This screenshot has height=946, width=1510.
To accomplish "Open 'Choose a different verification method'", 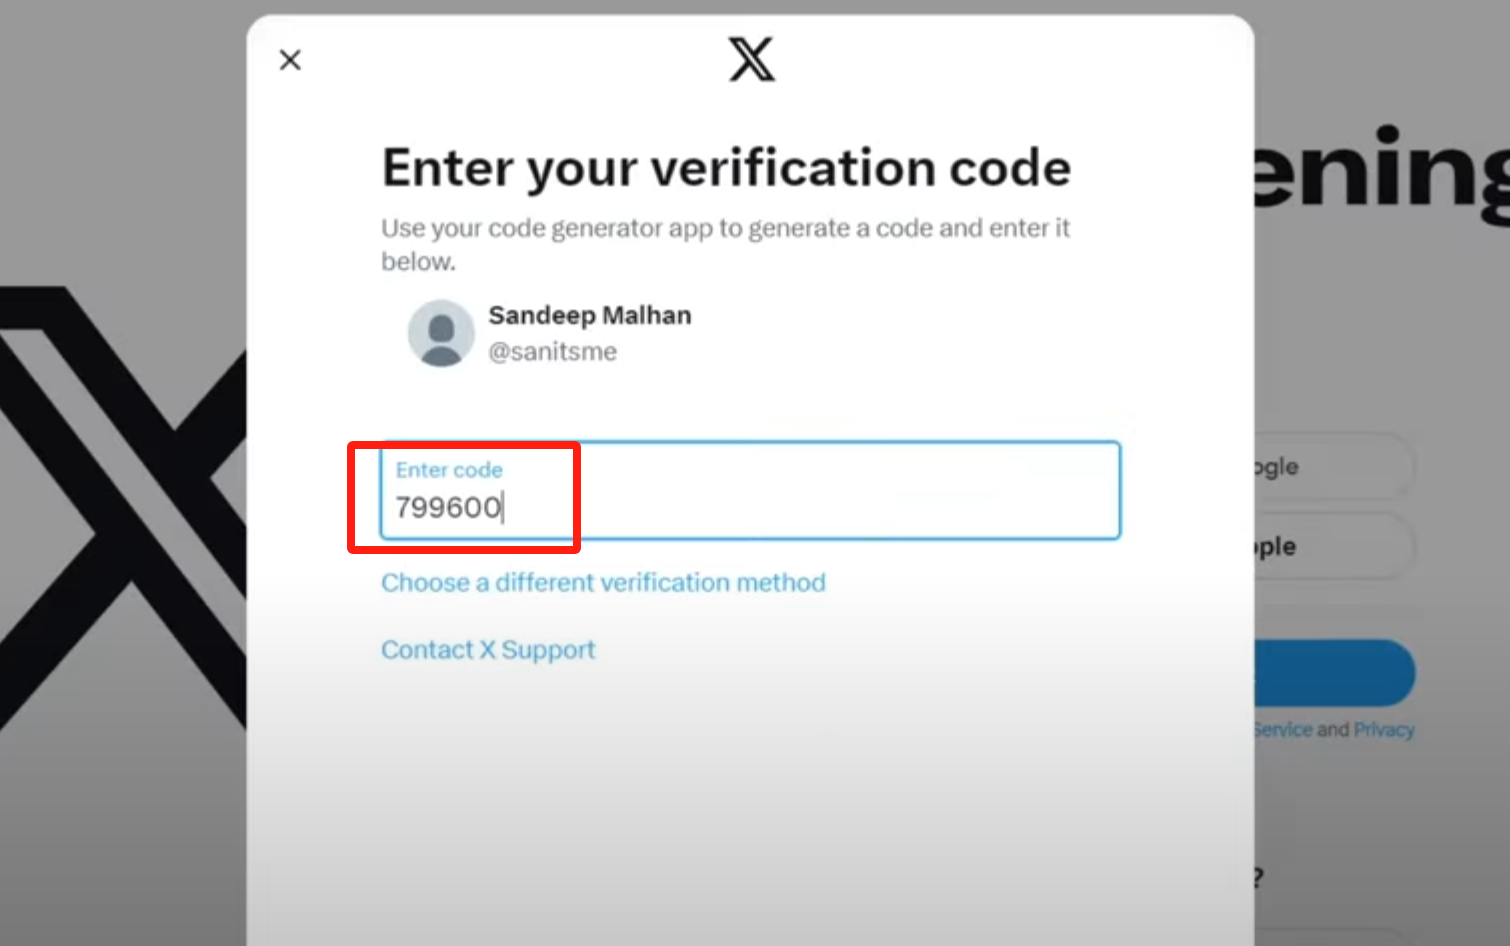I will (603, 583).
